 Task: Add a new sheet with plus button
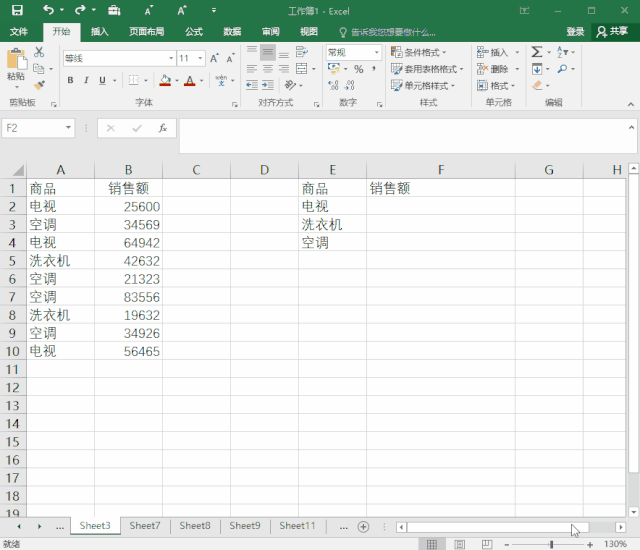363,526
